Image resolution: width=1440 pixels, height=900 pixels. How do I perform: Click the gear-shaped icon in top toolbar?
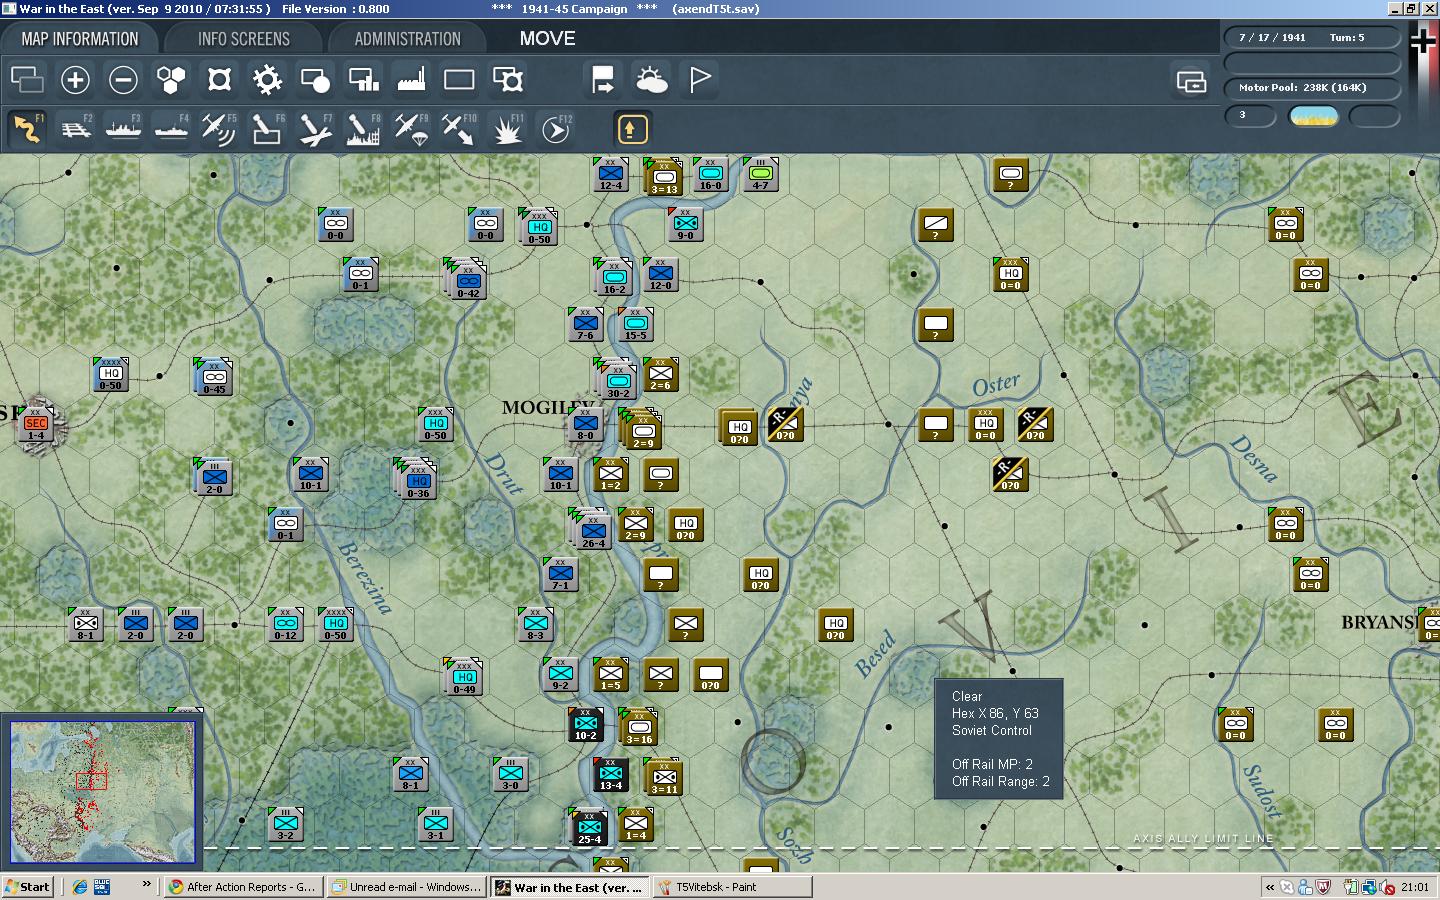pos(267,79)
